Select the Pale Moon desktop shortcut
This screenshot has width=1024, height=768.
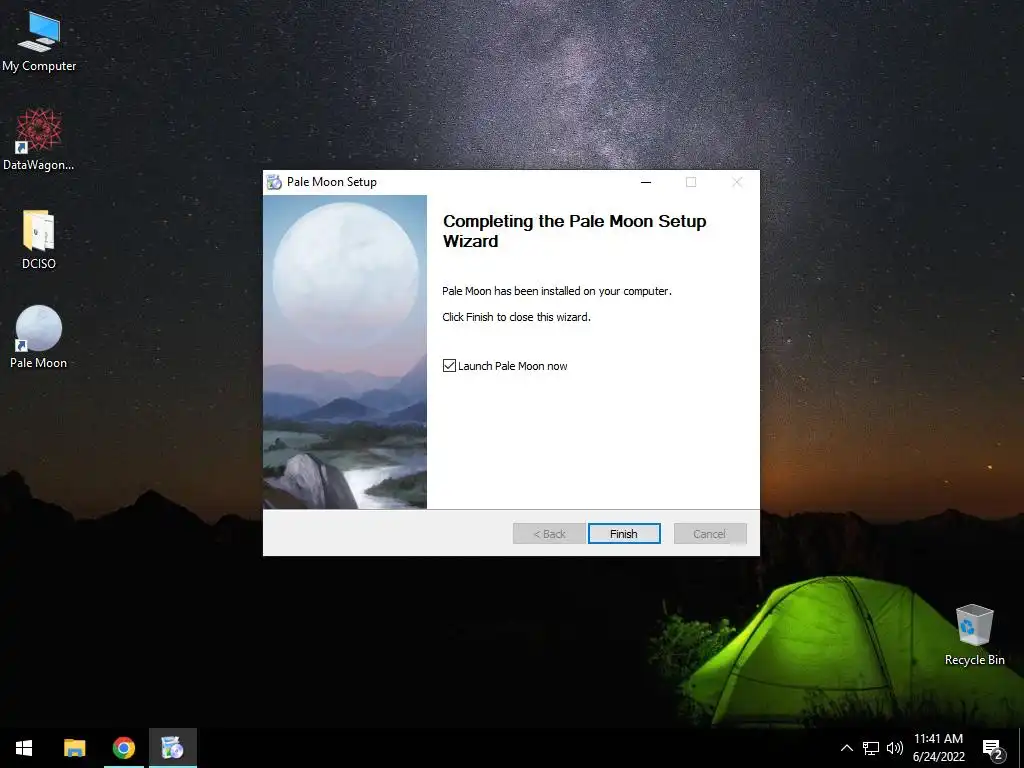point(39,338)
